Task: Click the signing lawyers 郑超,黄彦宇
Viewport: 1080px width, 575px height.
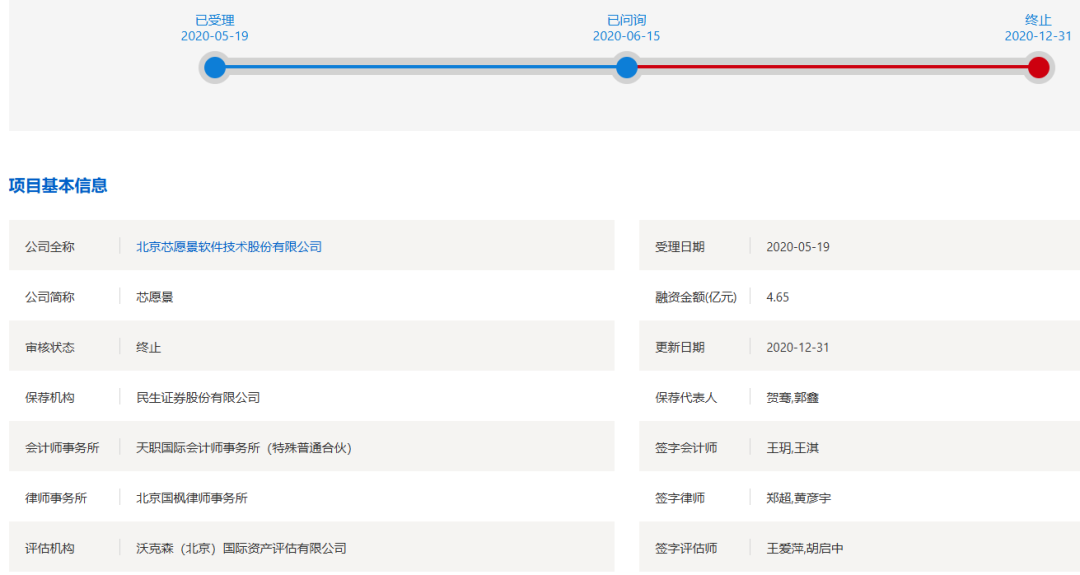Action: [x=799, y=497]
